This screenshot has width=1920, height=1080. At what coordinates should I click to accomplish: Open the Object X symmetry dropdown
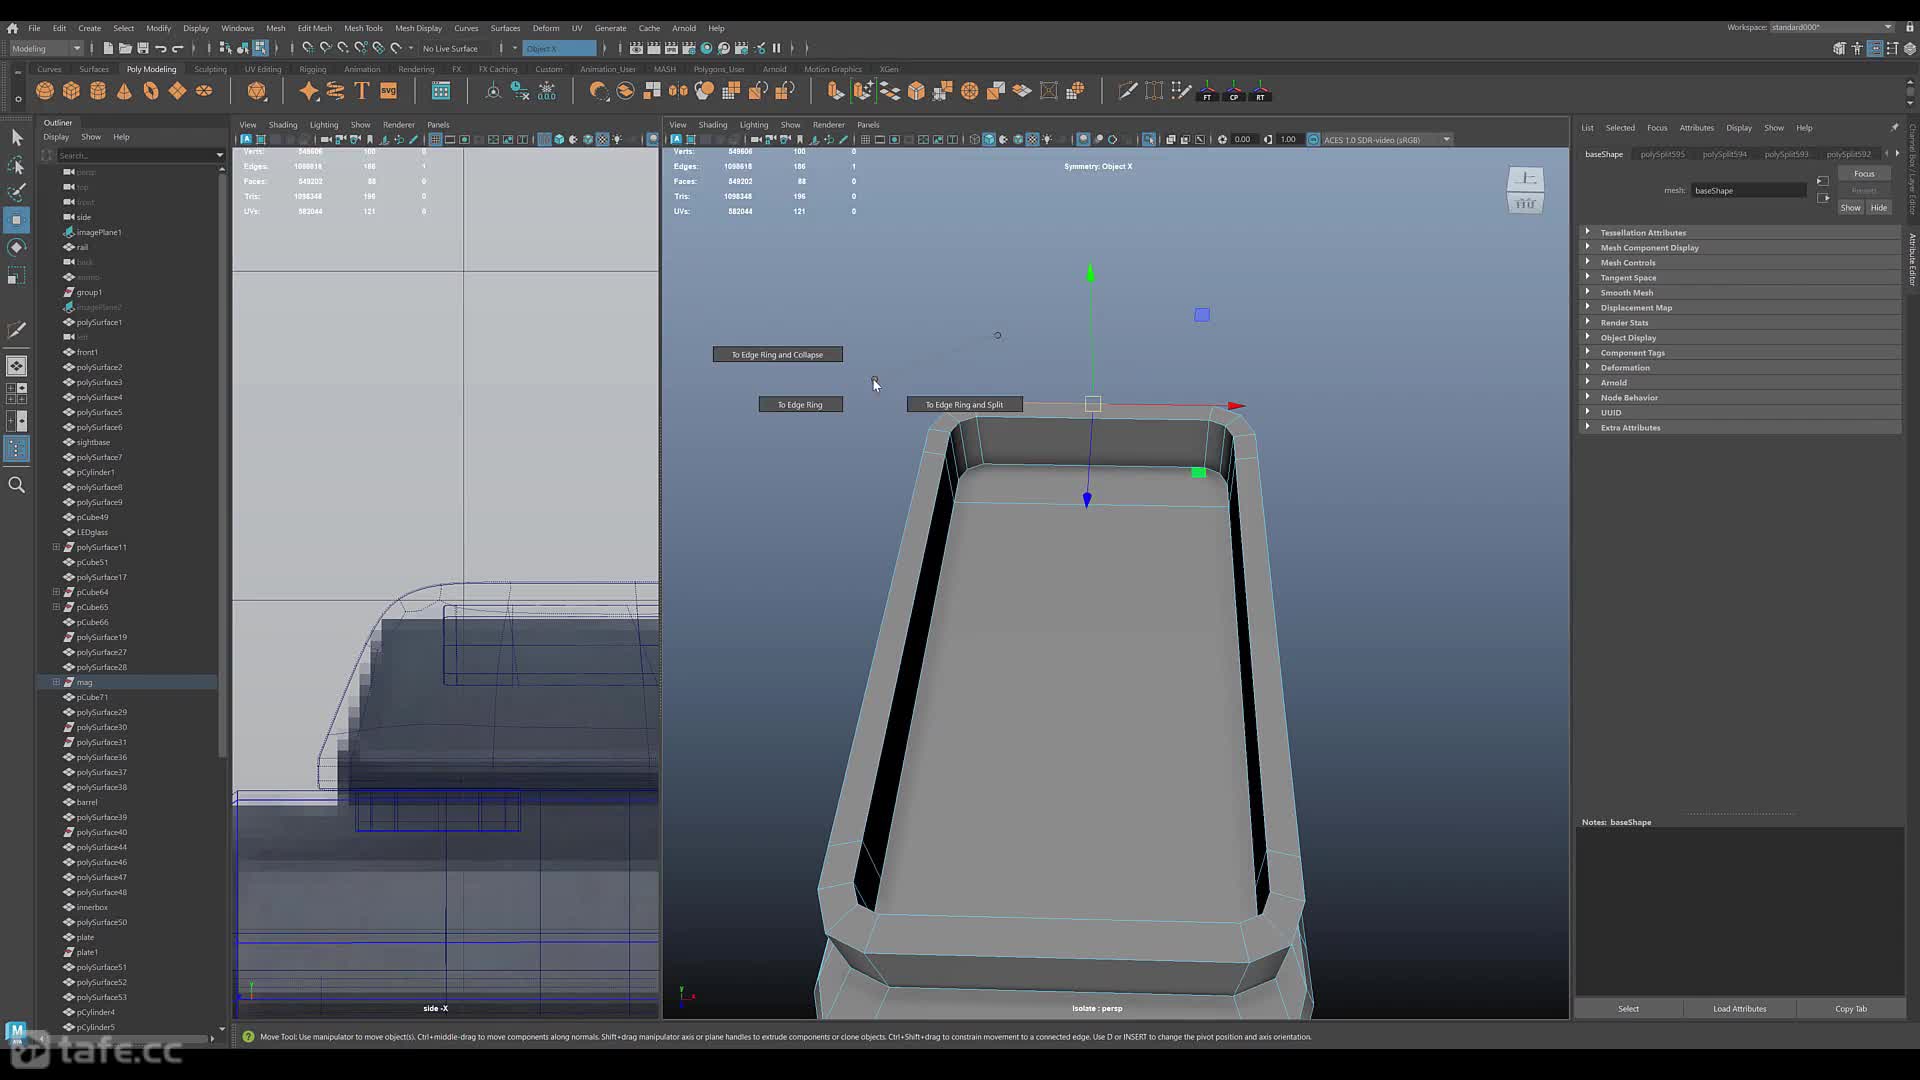point(559,48)
